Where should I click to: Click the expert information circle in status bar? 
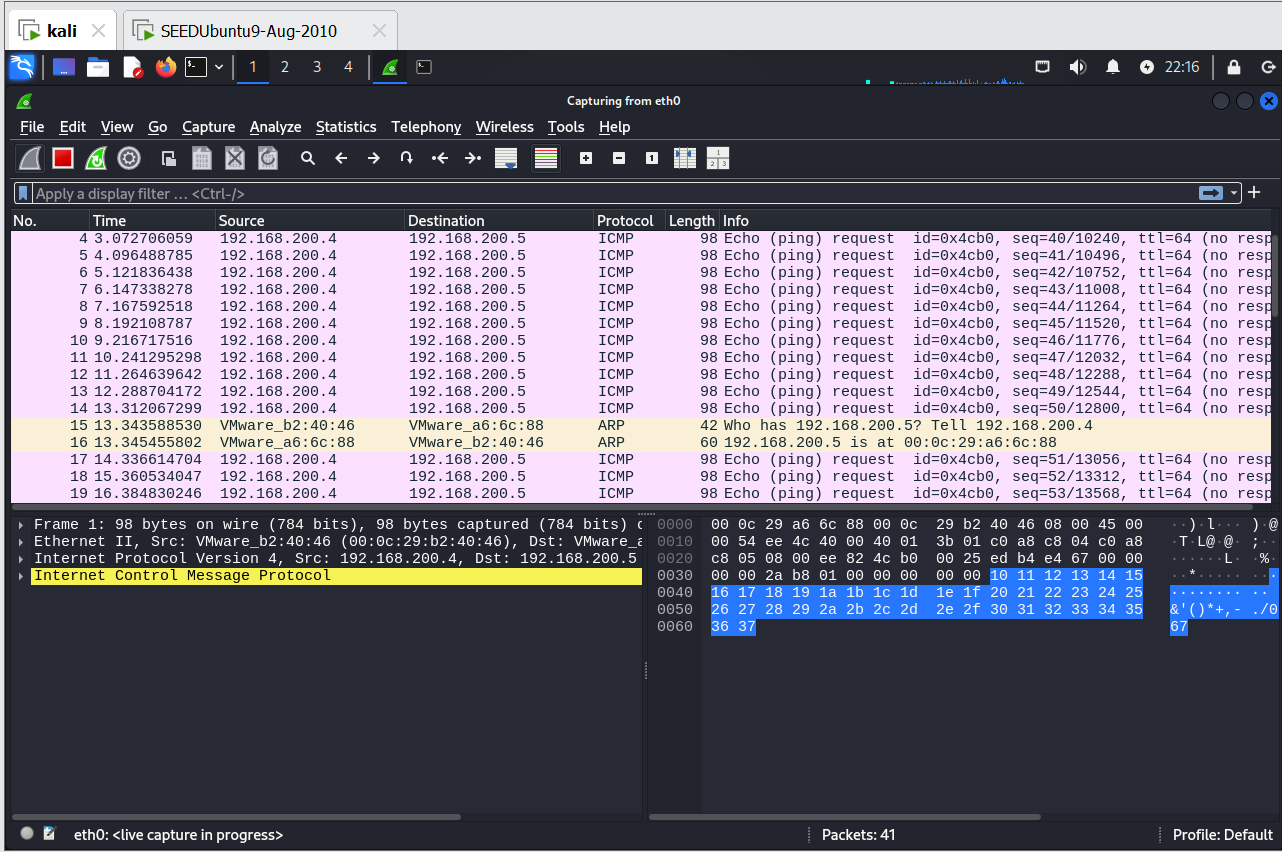pyautogui.click(x=27, y=834)
